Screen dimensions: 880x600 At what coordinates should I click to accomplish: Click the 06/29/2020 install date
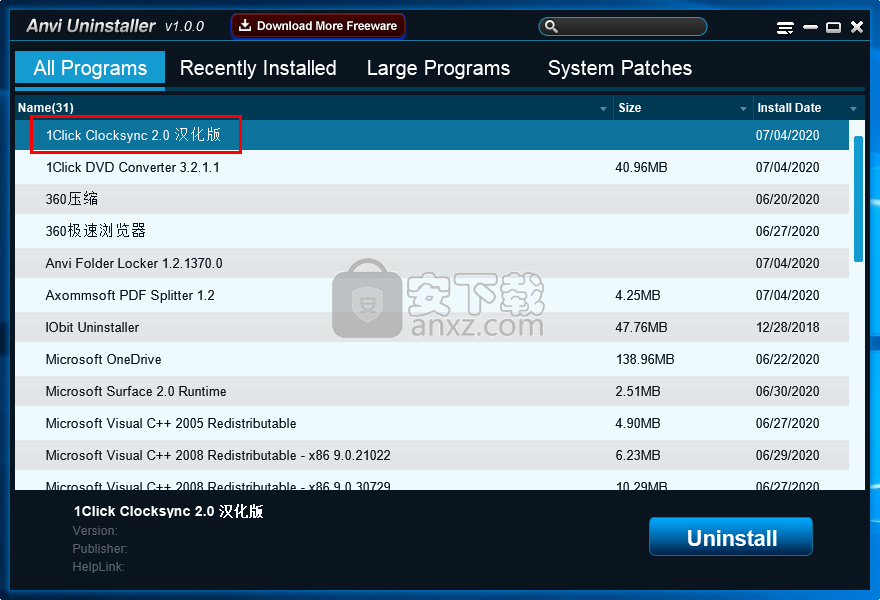coord(787,455)
